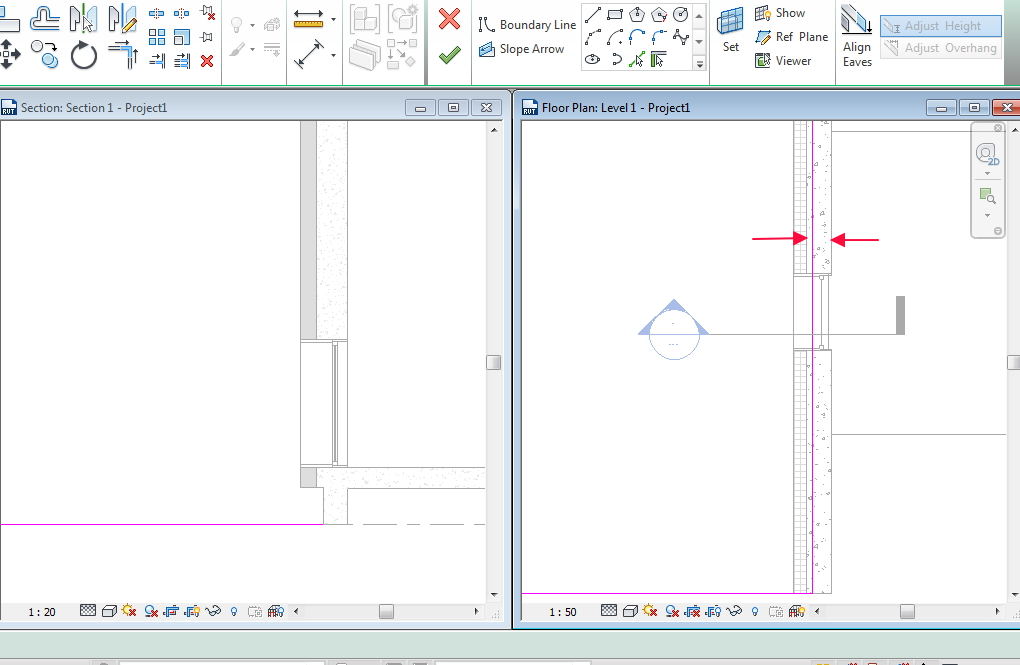Choose the Pick Lines tool
The height and width of the screenshot is (665, 1020).
coord(637,60)
